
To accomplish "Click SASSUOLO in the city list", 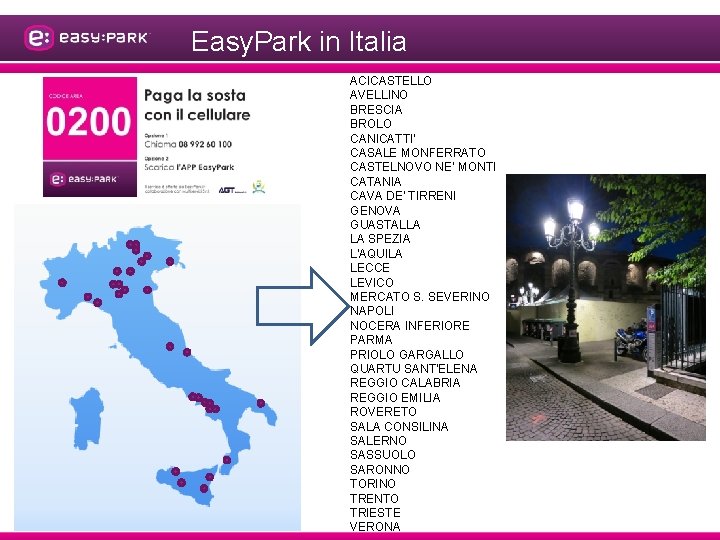I will (383, 456).
